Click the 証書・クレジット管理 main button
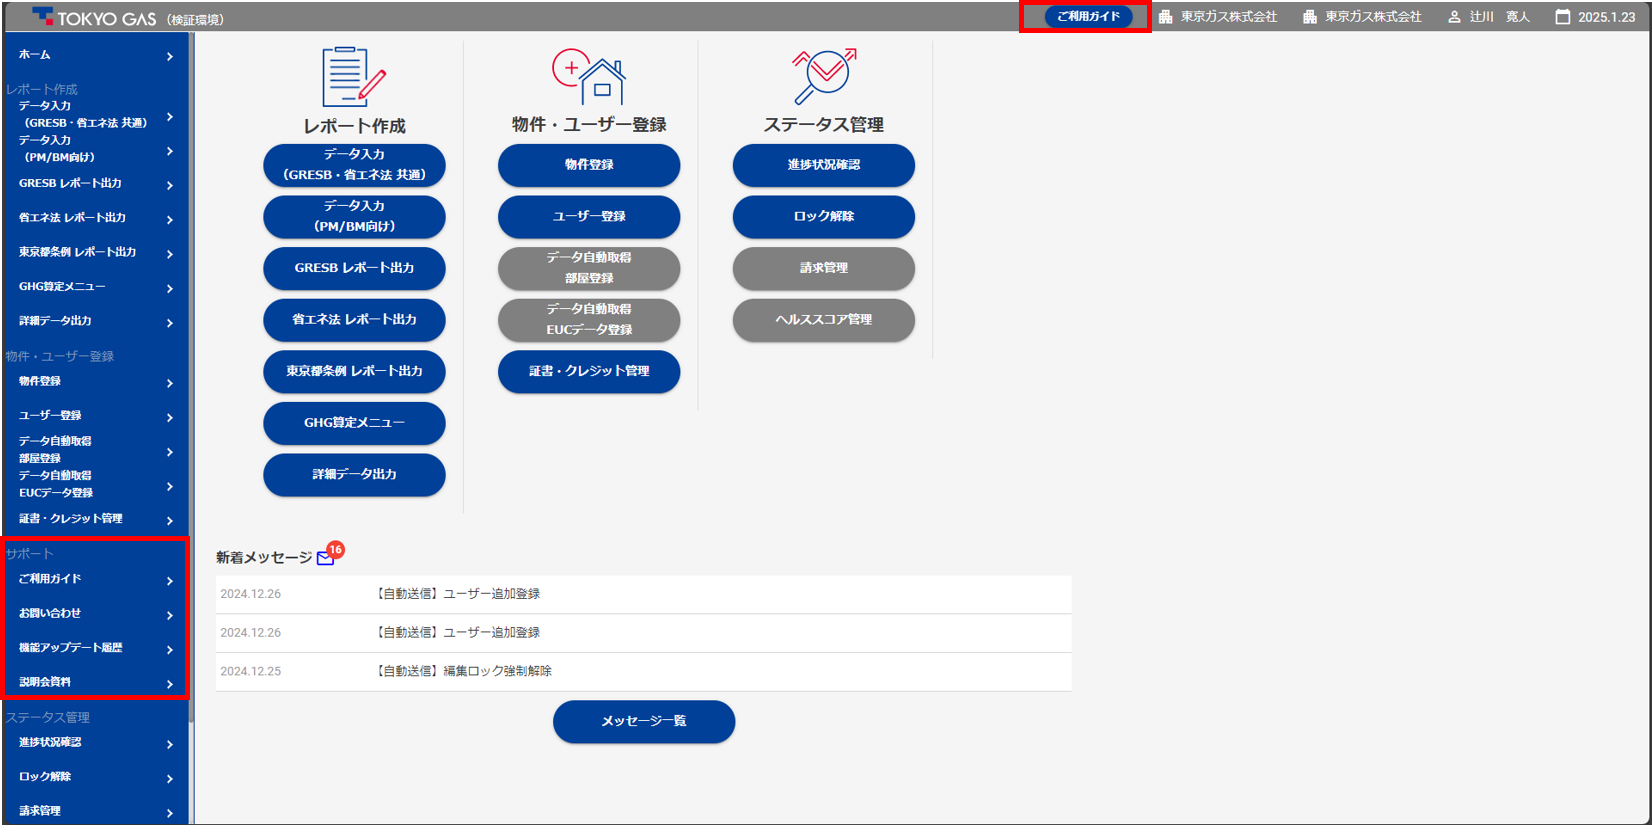The image size is (1652, 825). coord(588,371)
